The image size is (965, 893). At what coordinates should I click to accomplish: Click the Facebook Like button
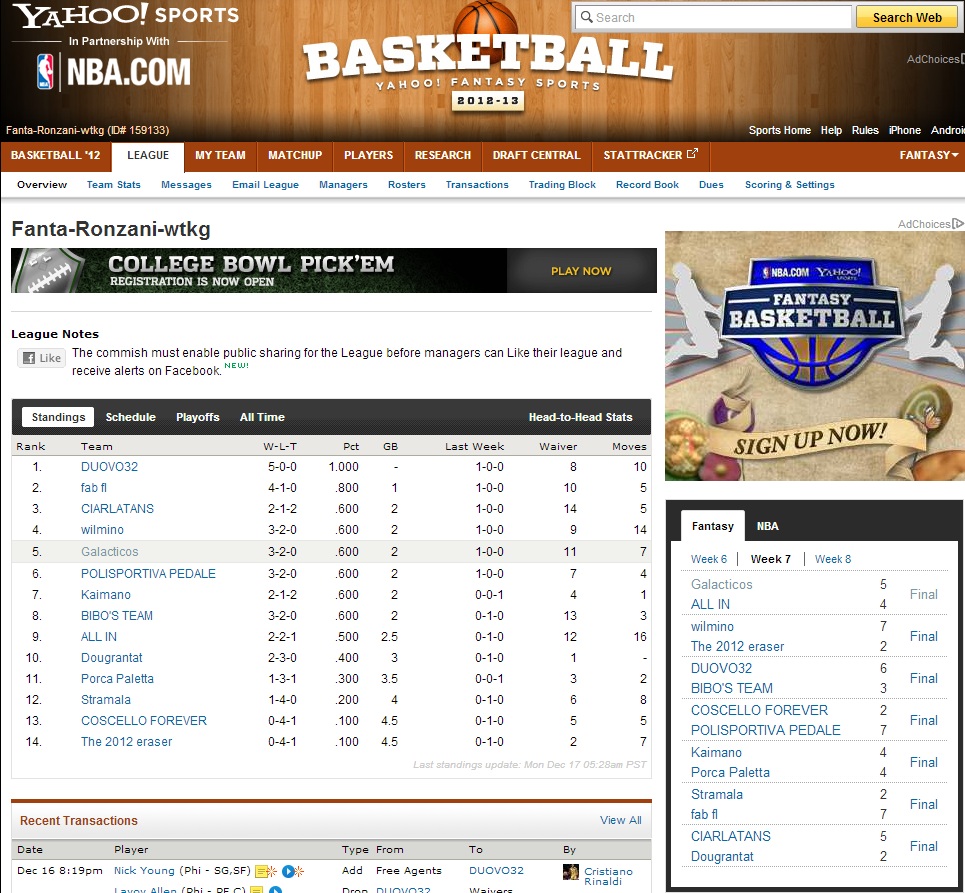(x=41, y=358)
